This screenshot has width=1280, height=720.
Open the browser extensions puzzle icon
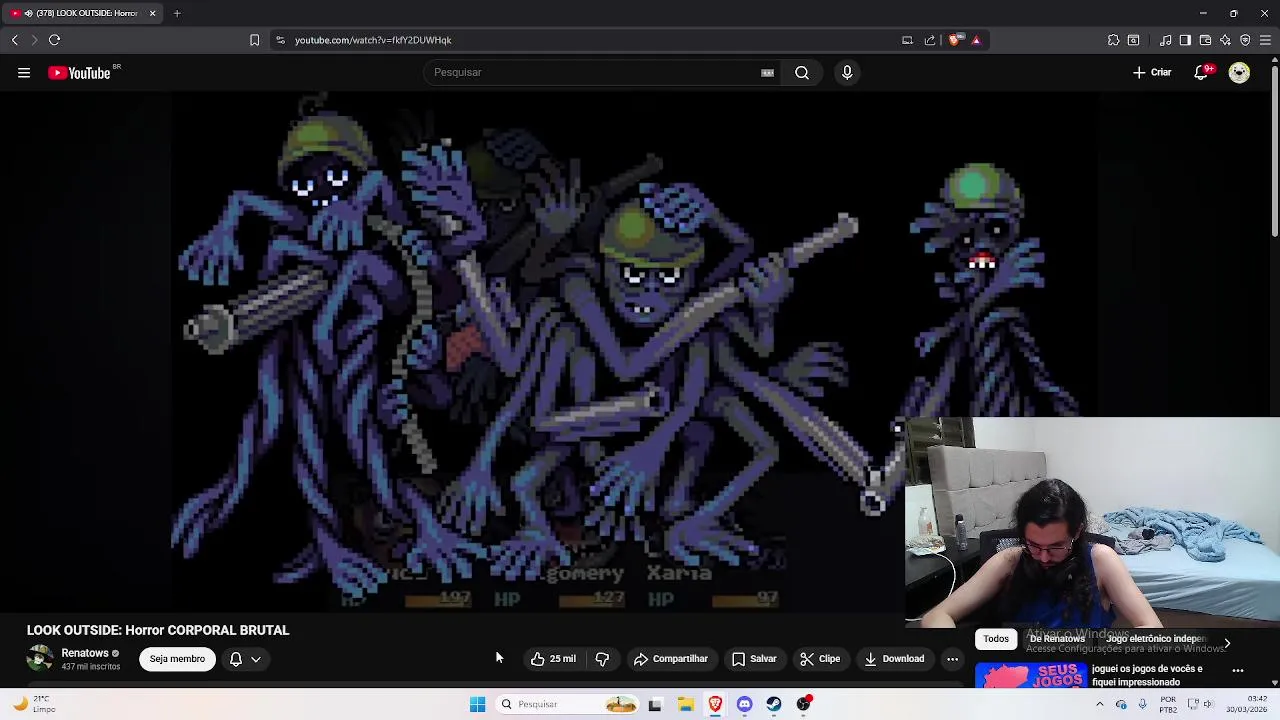coord(1113,40)
